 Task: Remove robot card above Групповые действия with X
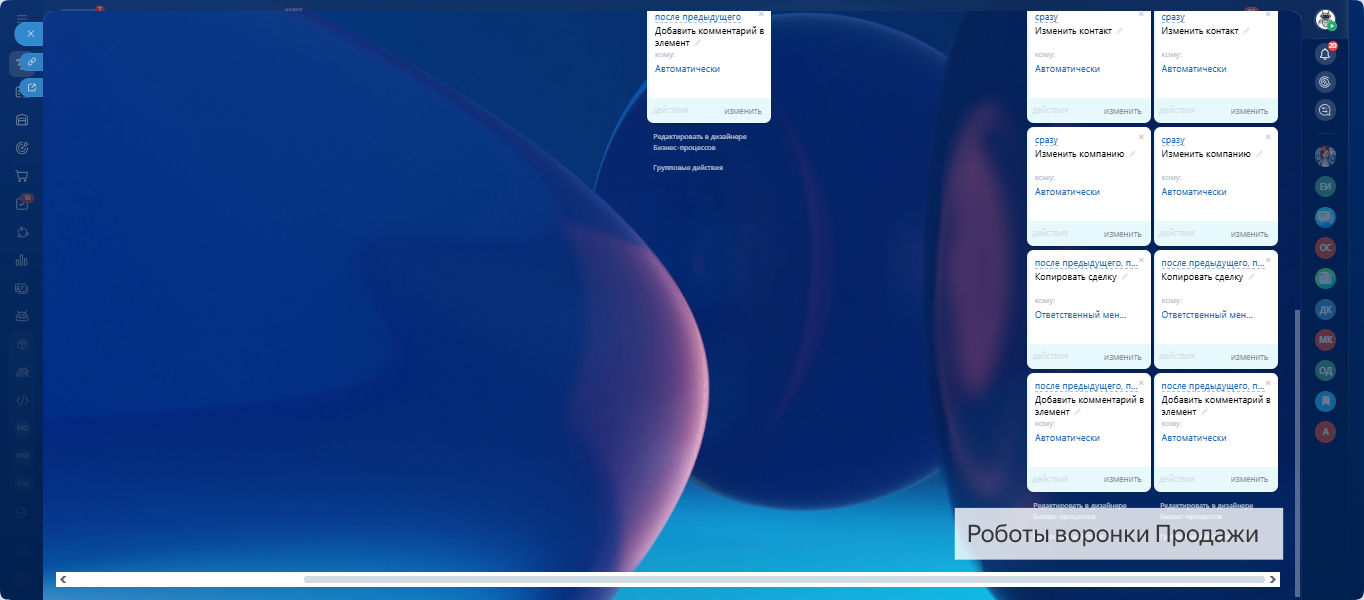click(x=761, y=14)
